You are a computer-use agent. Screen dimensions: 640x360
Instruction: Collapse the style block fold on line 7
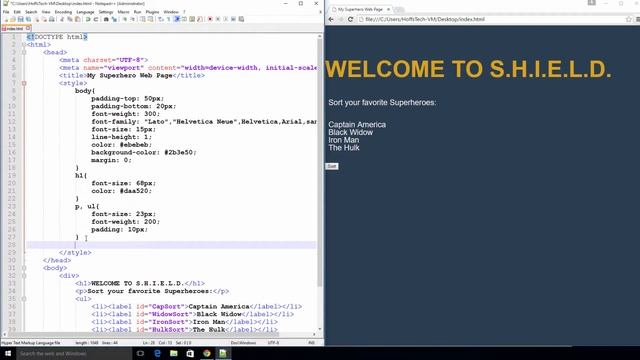[x=24, y=83]
